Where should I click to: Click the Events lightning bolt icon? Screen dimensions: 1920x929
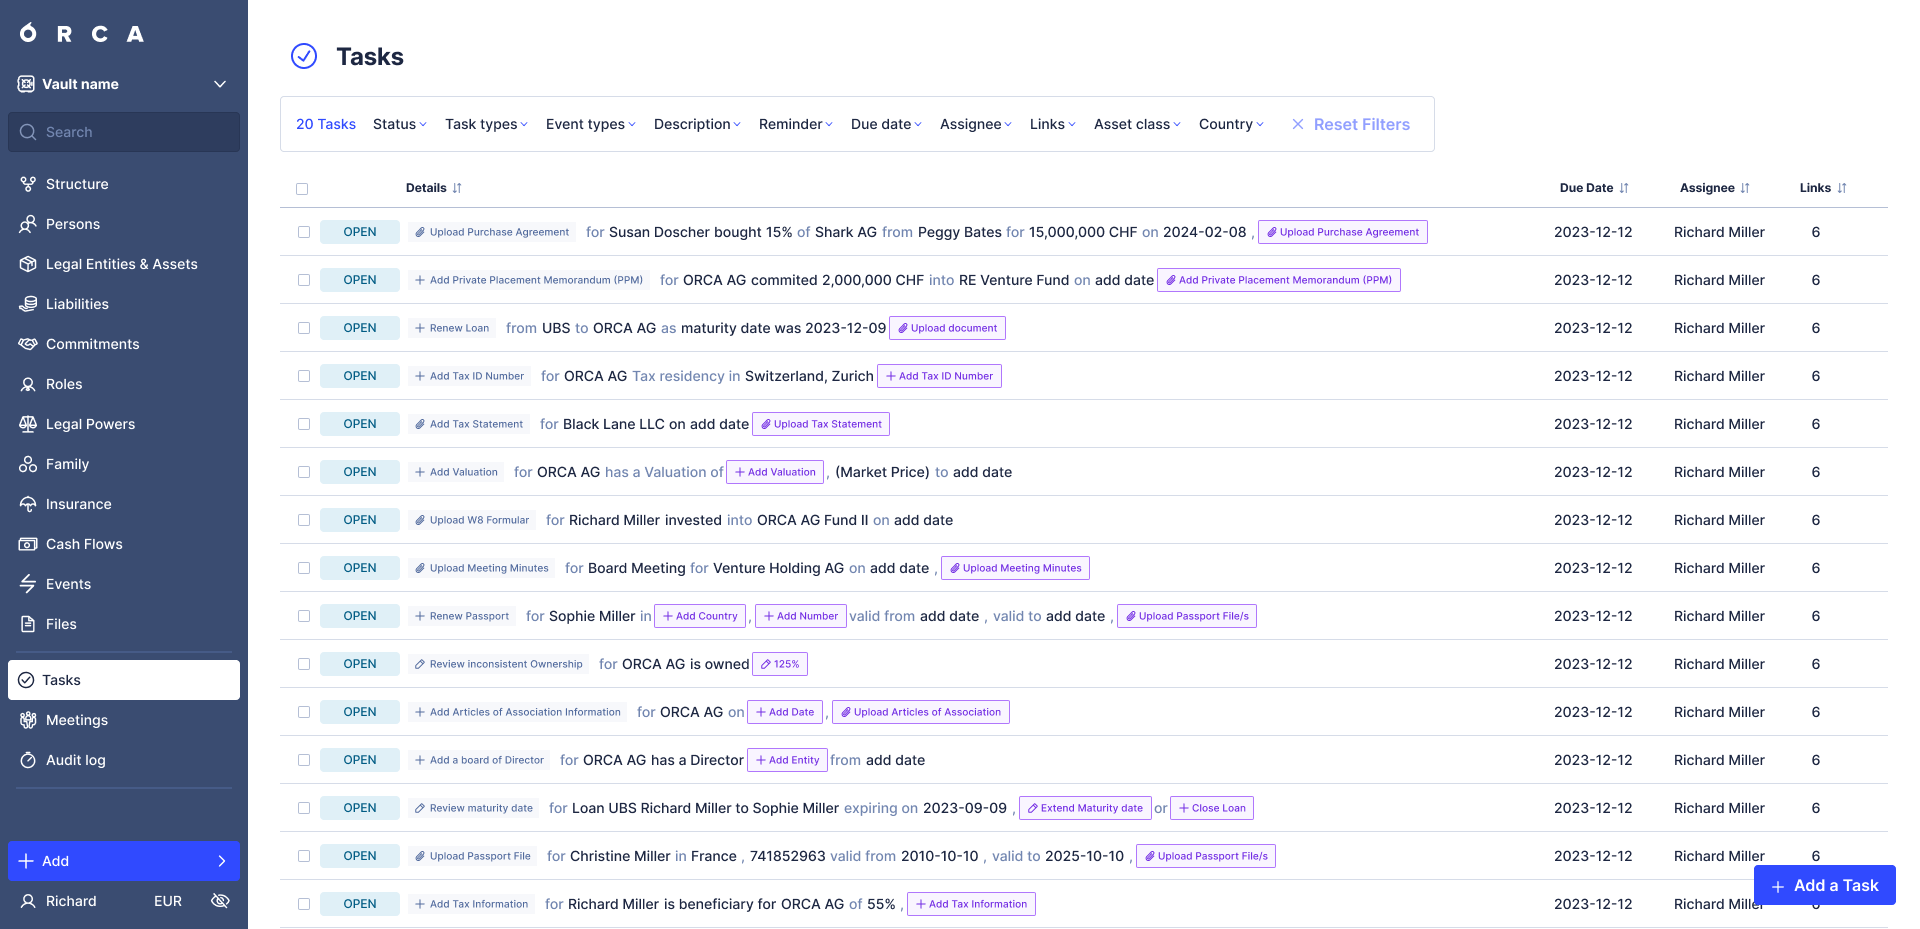click(28, 584)
